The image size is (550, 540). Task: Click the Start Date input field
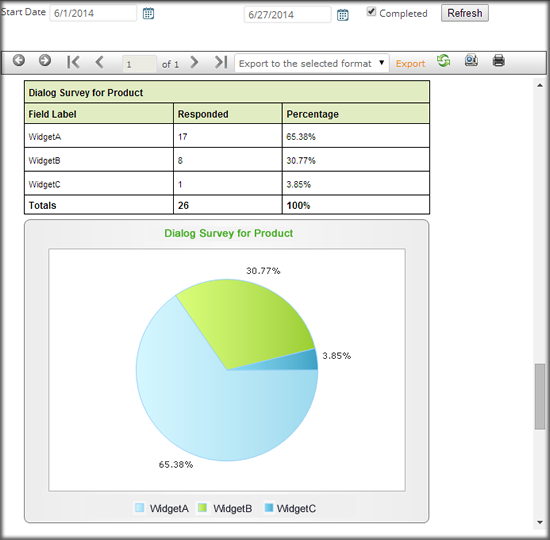point(93,13)
